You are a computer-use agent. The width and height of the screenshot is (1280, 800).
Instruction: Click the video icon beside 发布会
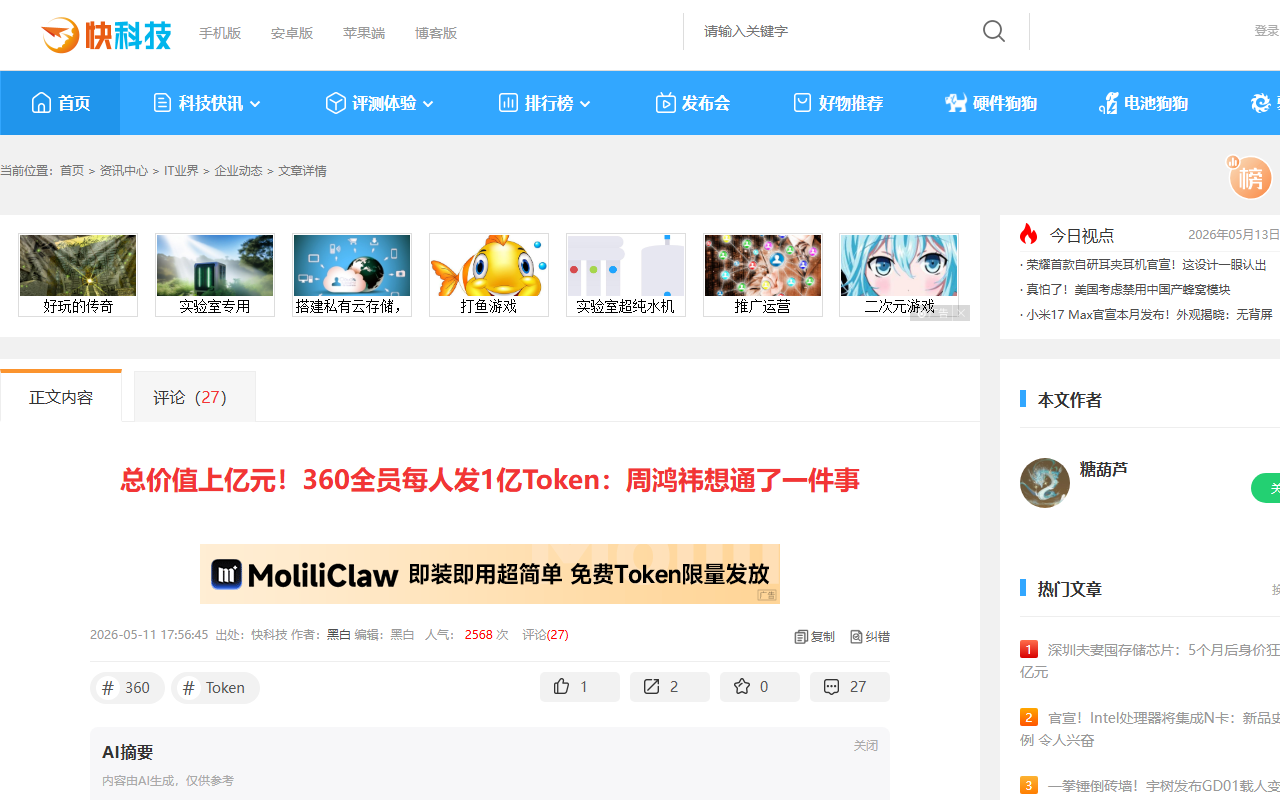[x=666, y=103]
